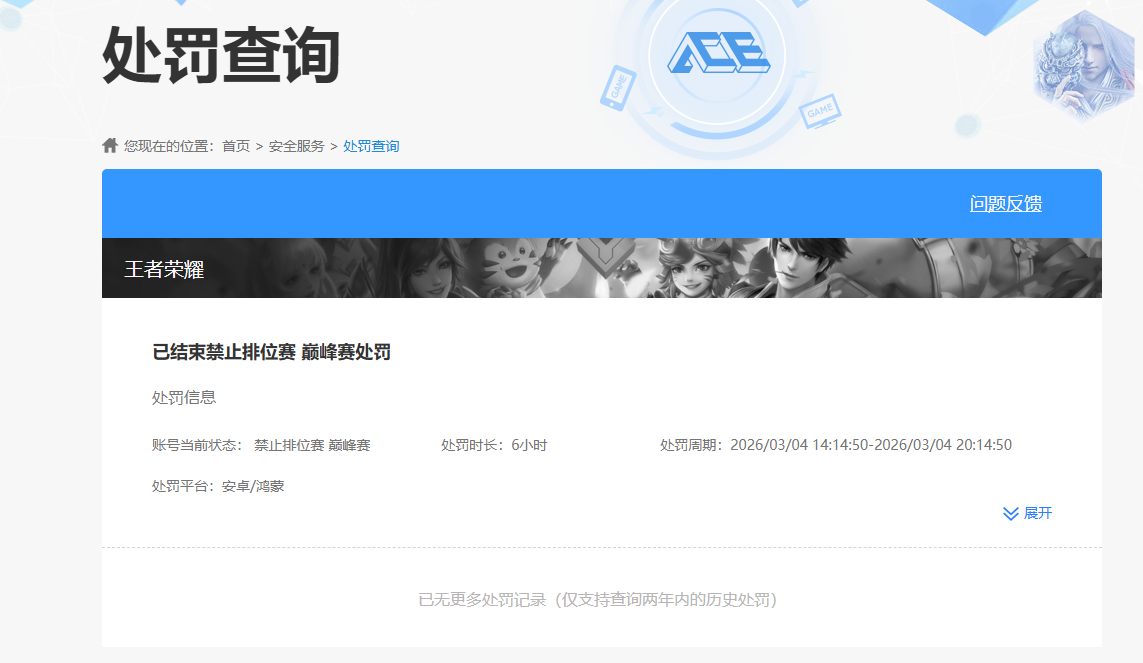Click the 账号当前状态 status text
The height and width of the screenshot is (663, 1143).
tap(261, 445)
